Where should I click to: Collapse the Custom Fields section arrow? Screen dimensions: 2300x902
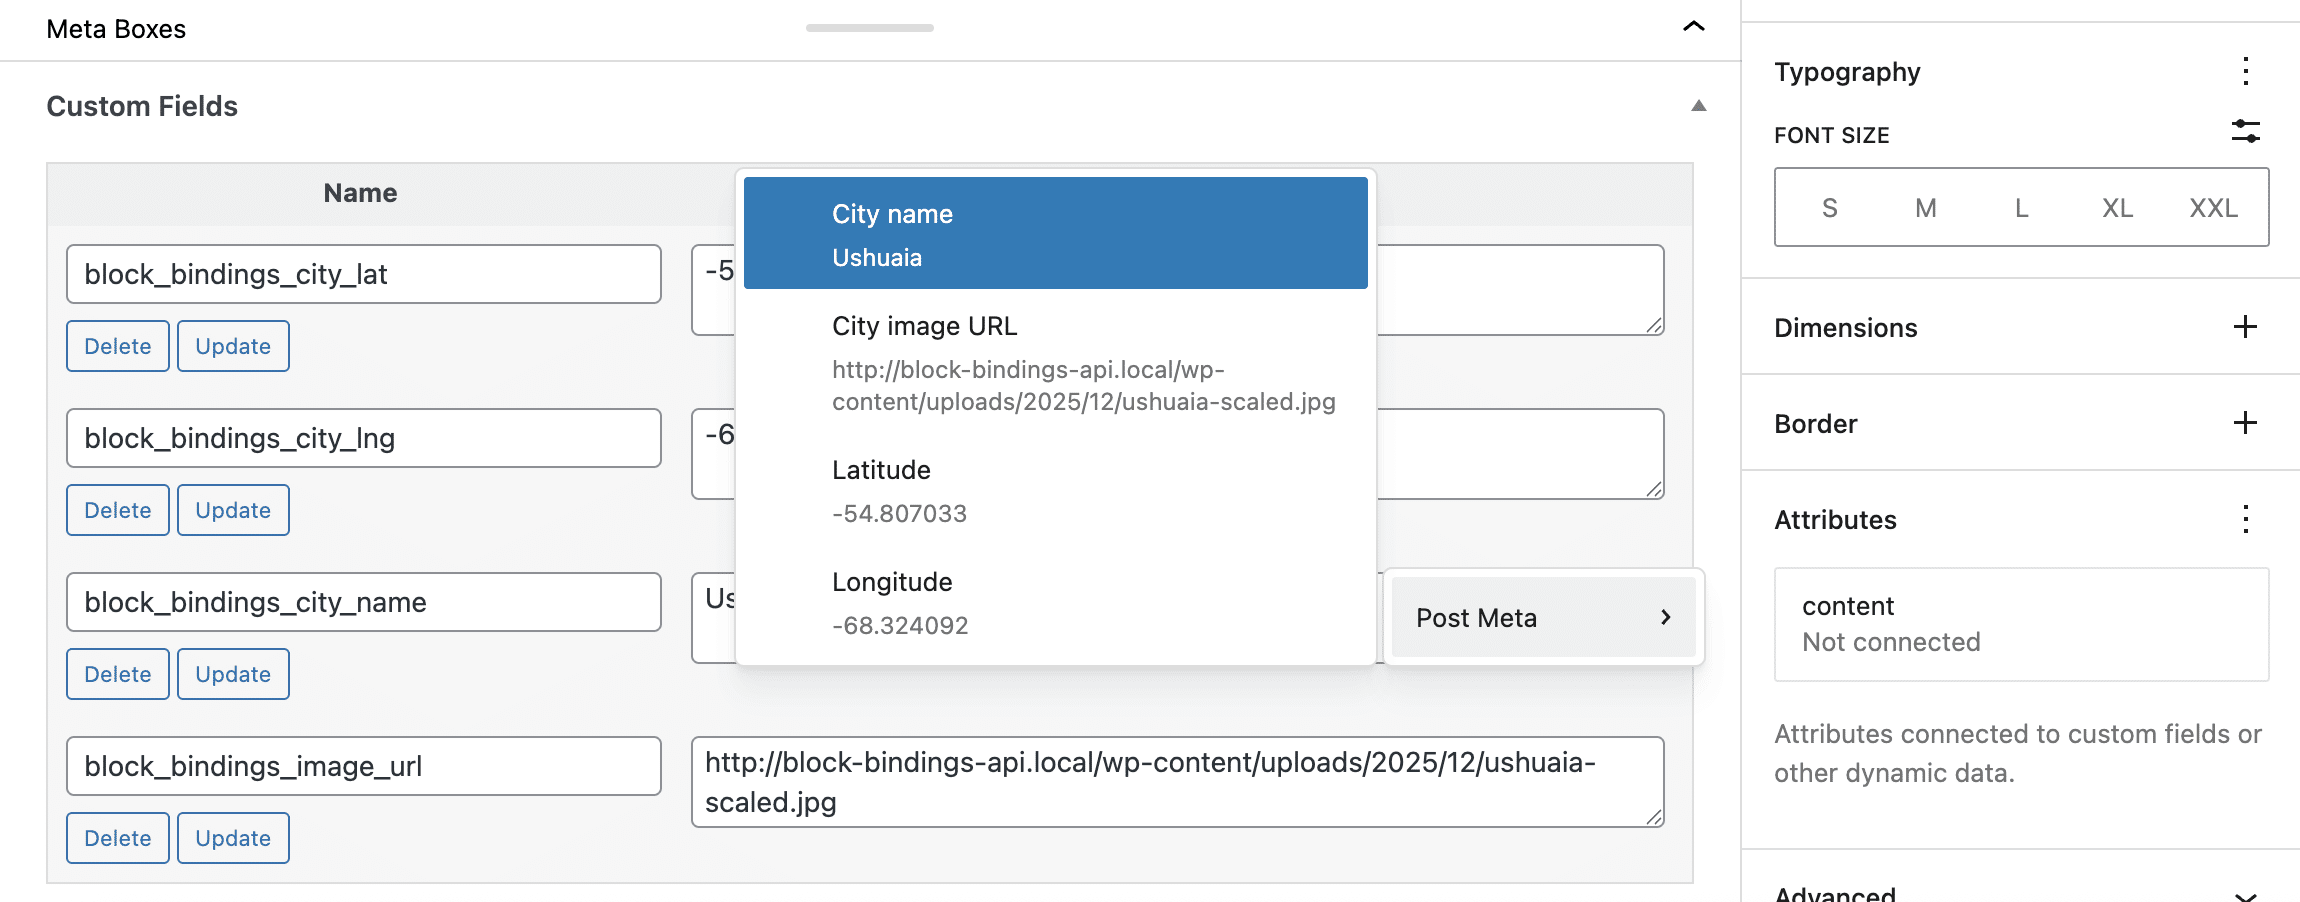point(1699,105)
